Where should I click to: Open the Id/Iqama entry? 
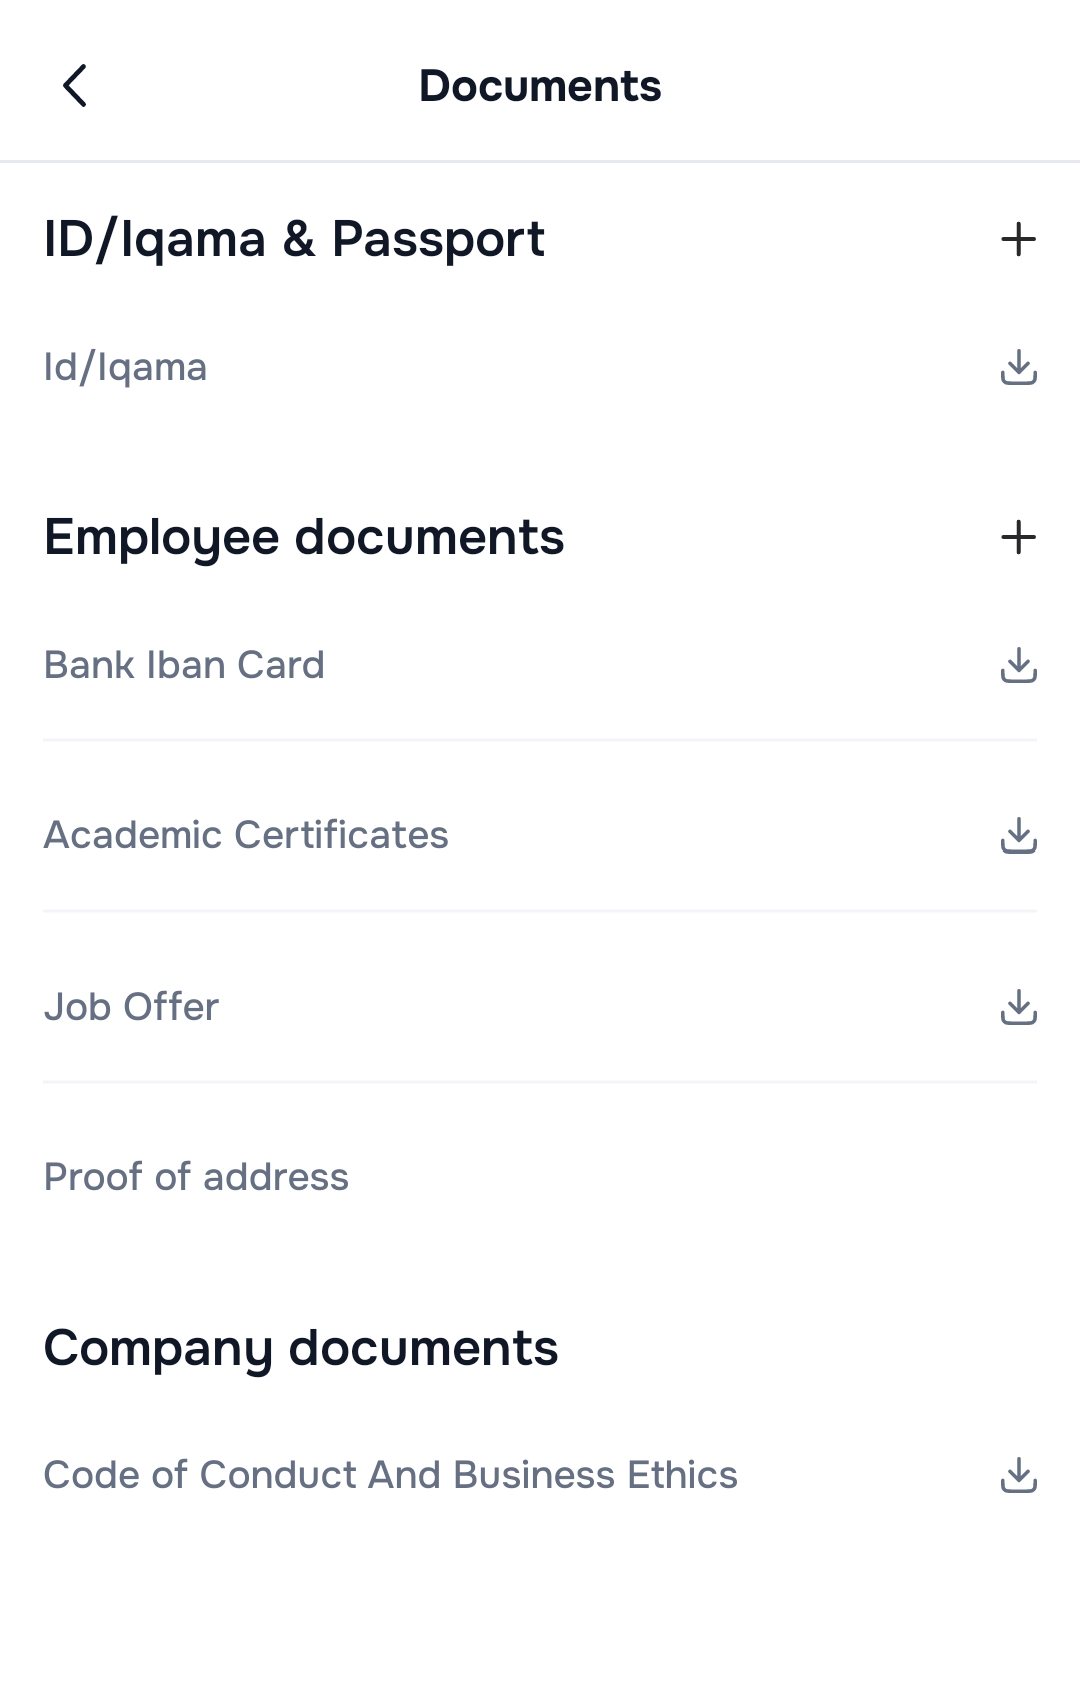[x=126, y=367]
